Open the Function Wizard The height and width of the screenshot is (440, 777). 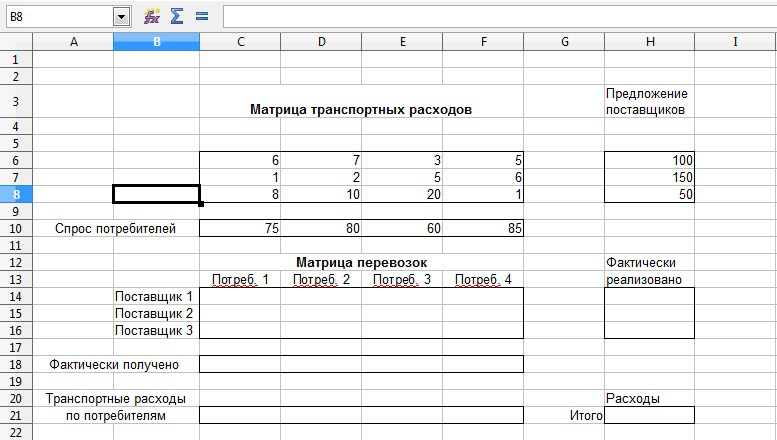(152, 16)
